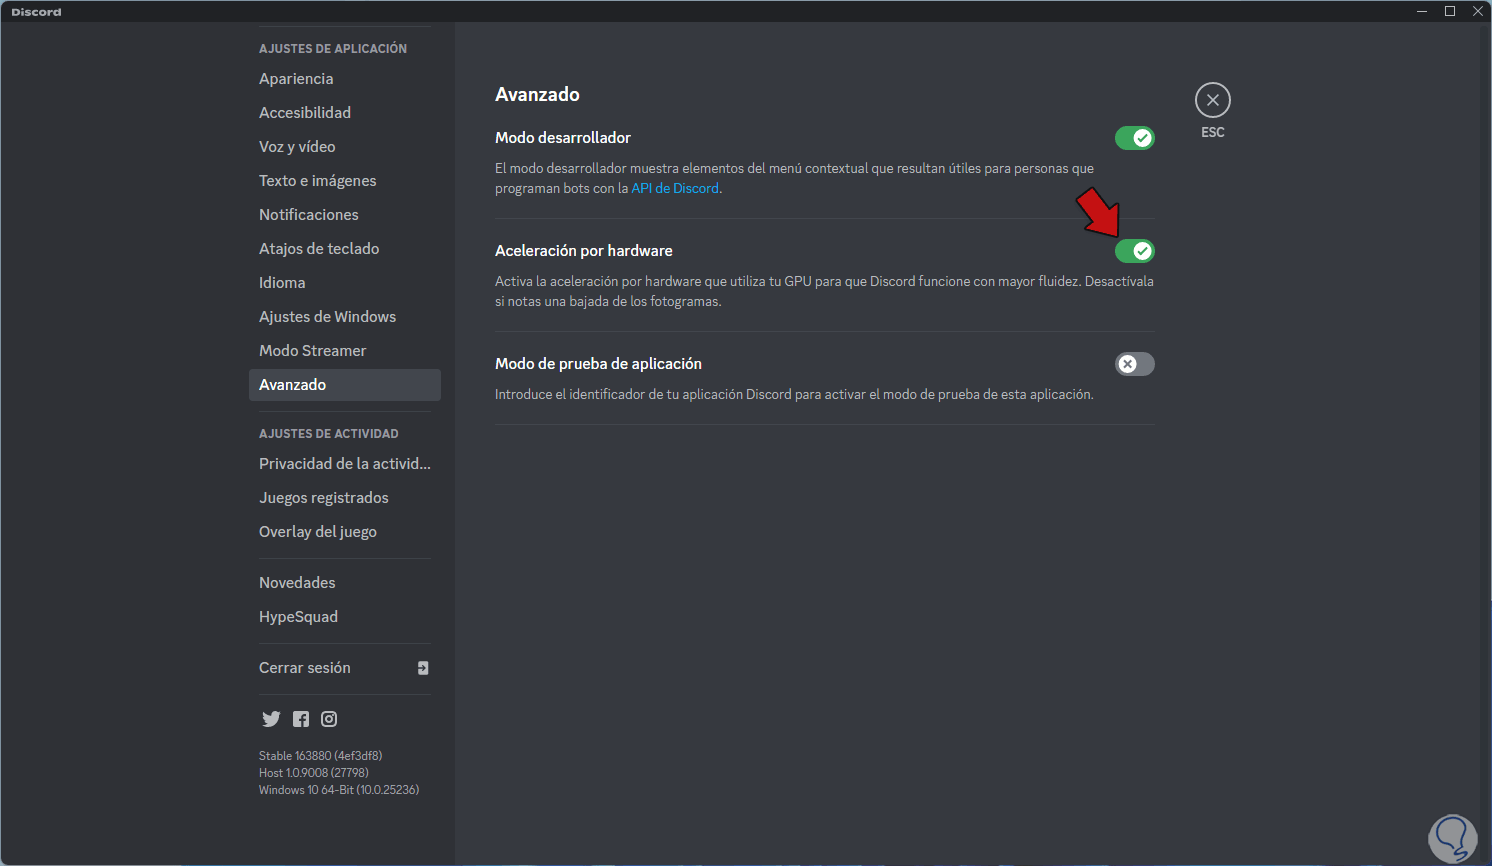Minimize the Discord window

(x=1422, y=11)
